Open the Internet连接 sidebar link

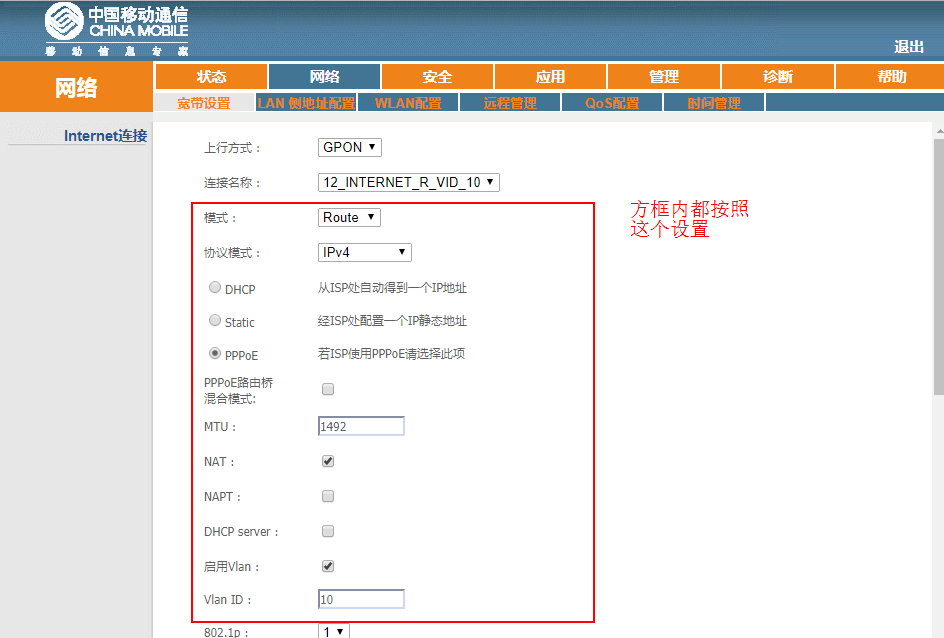pyautogui.click(x=105, y=136)
